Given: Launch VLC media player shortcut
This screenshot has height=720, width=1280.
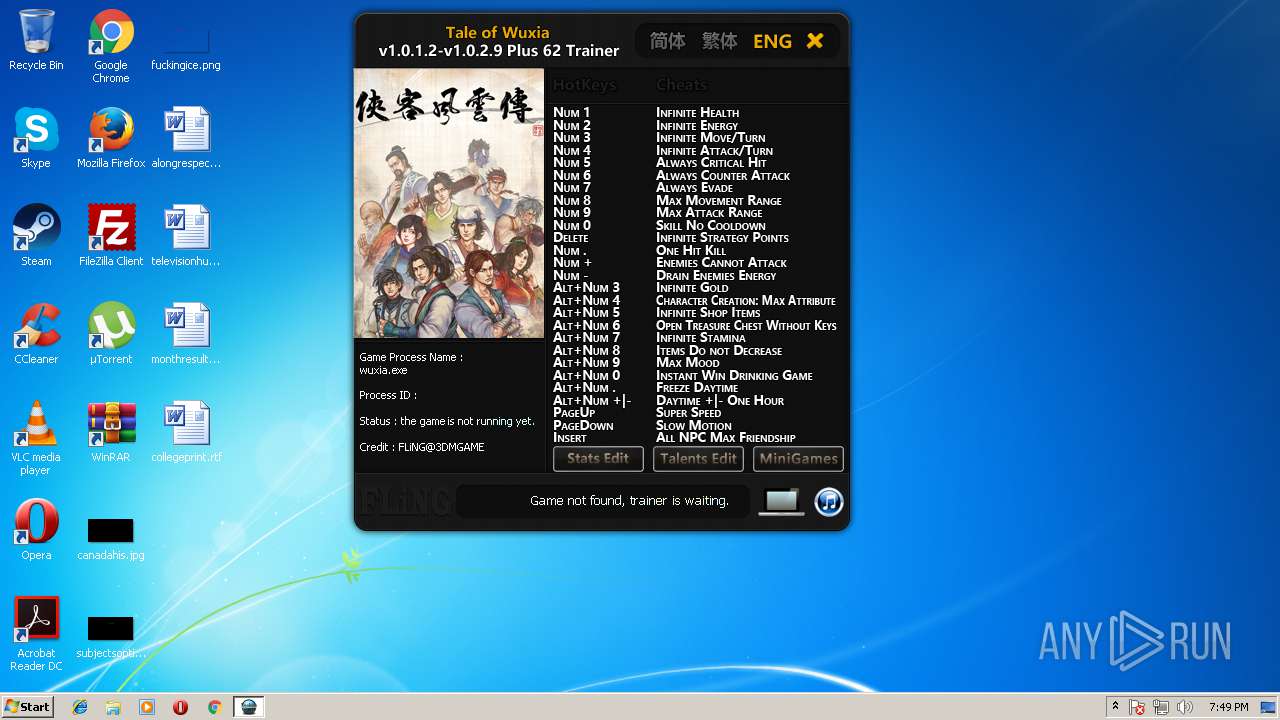Looking at the screenshot, I should 36,438.
